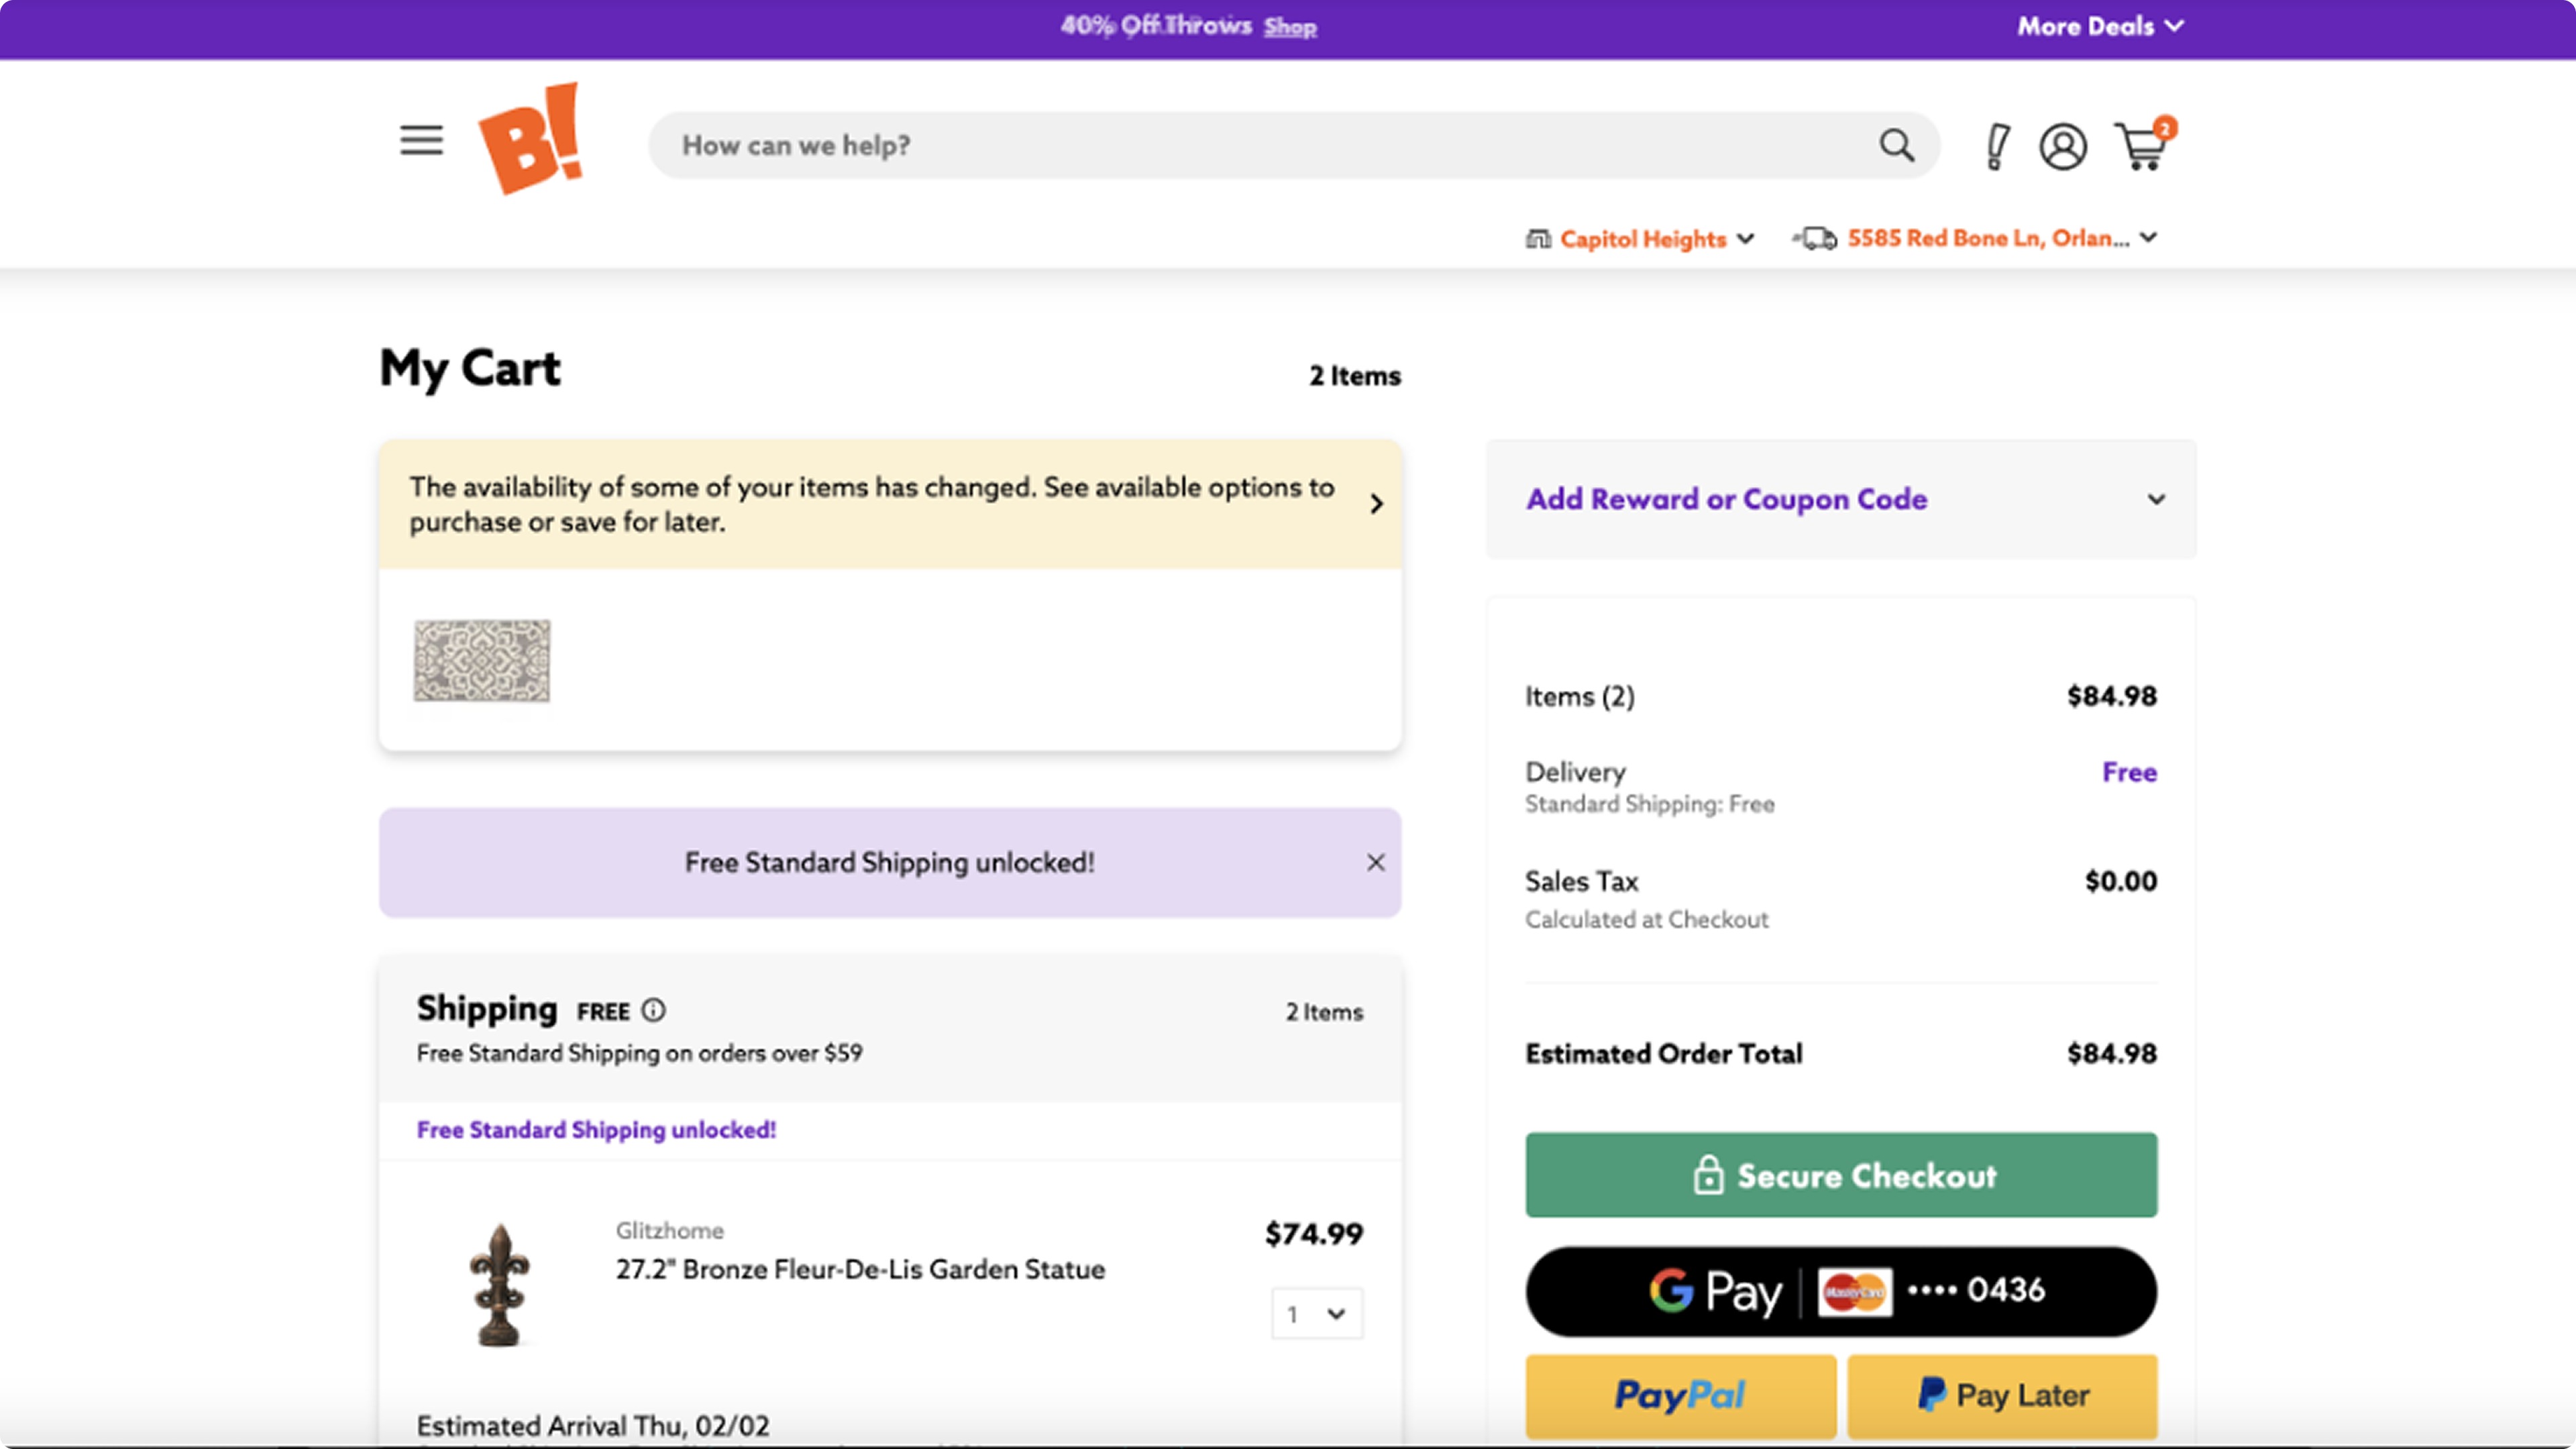This screenshot has width=2576, height=1449.
Task: Click 'Items (2)' summary row label
Action: pos(1579,696)
